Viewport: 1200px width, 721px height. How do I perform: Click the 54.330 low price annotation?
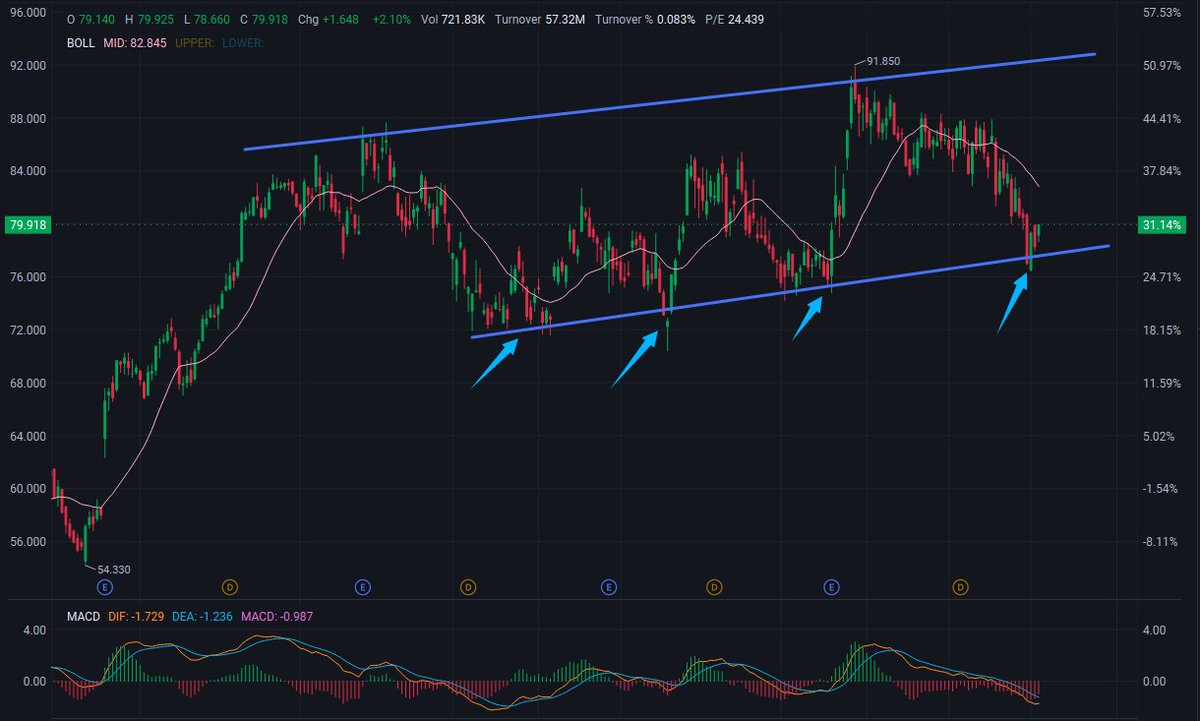pos(114,569)
